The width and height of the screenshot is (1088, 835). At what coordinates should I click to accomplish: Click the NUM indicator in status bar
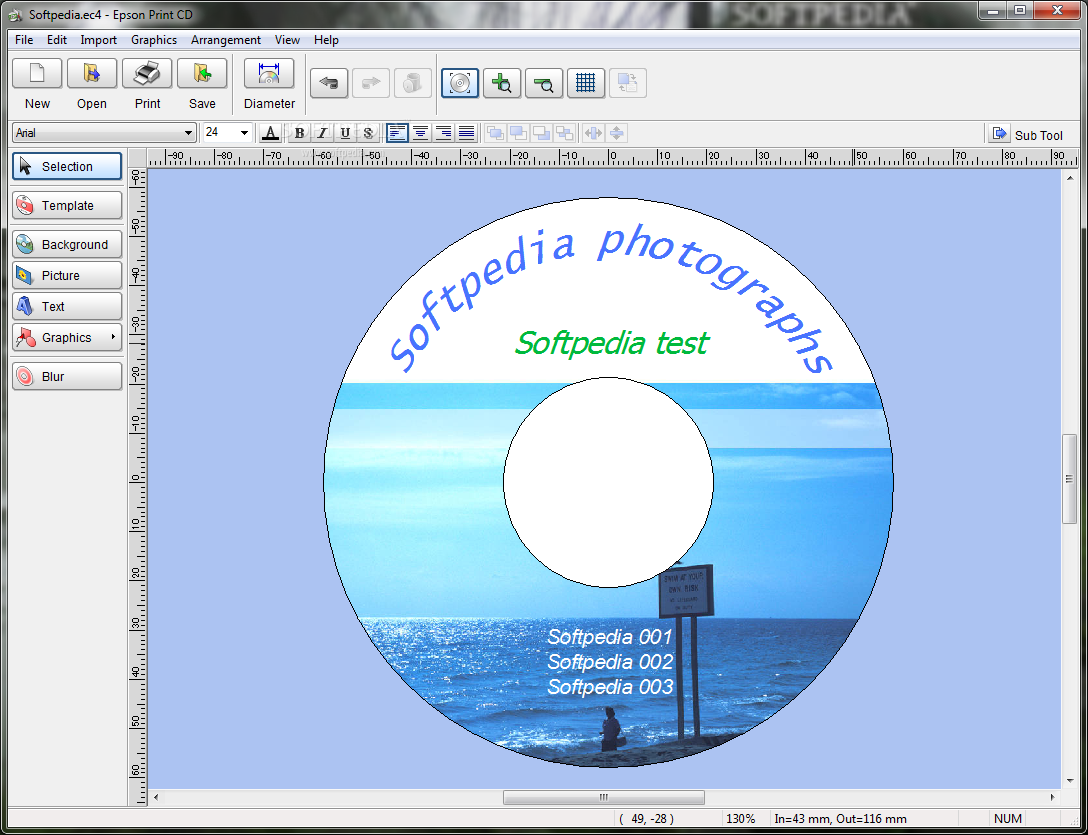point(1008,819)
